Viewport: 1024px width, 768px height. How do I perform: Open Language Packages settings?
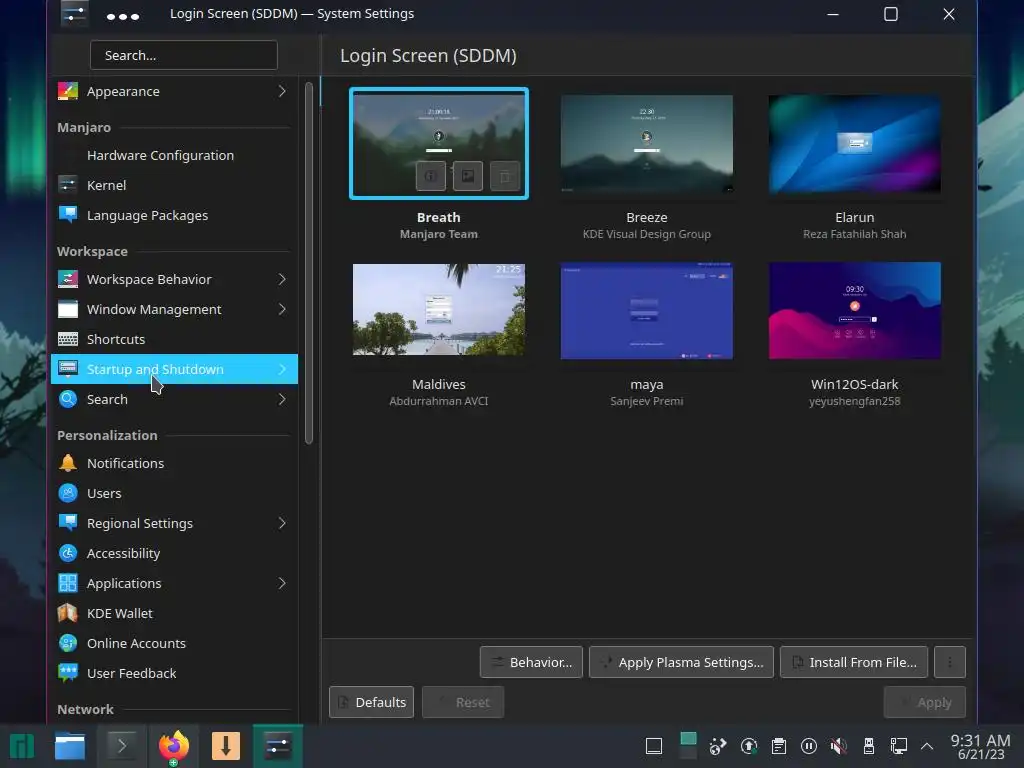174,216
